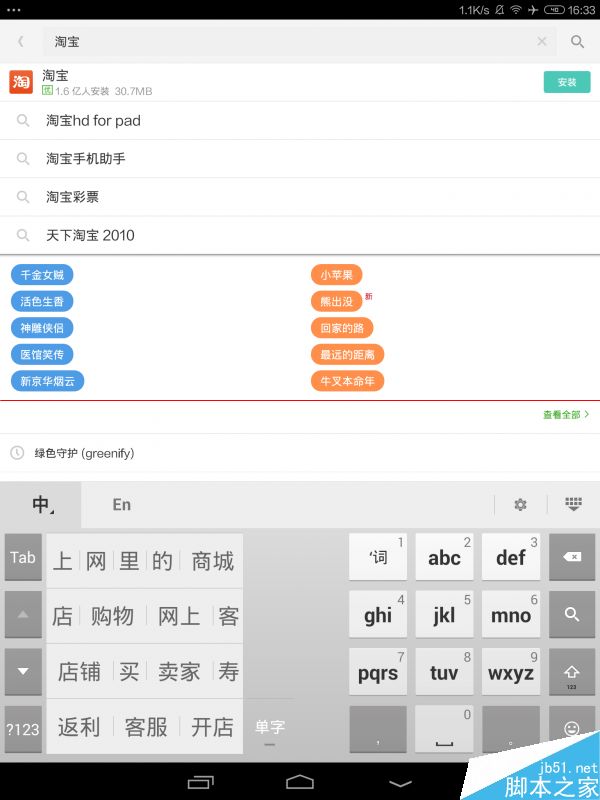Open the emoji smiley key
The image size is (600, 800).
[x=572, y=730]
